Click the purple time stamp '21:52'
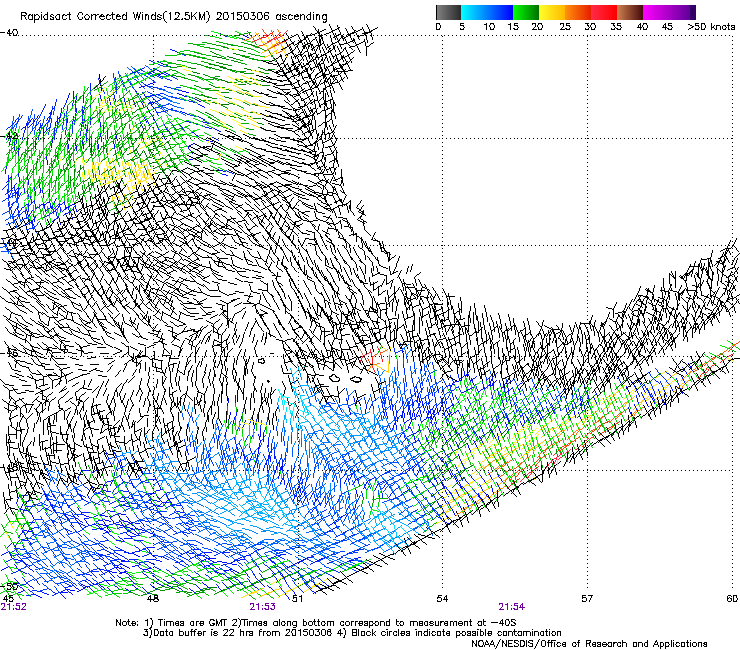 coord(13,607)
